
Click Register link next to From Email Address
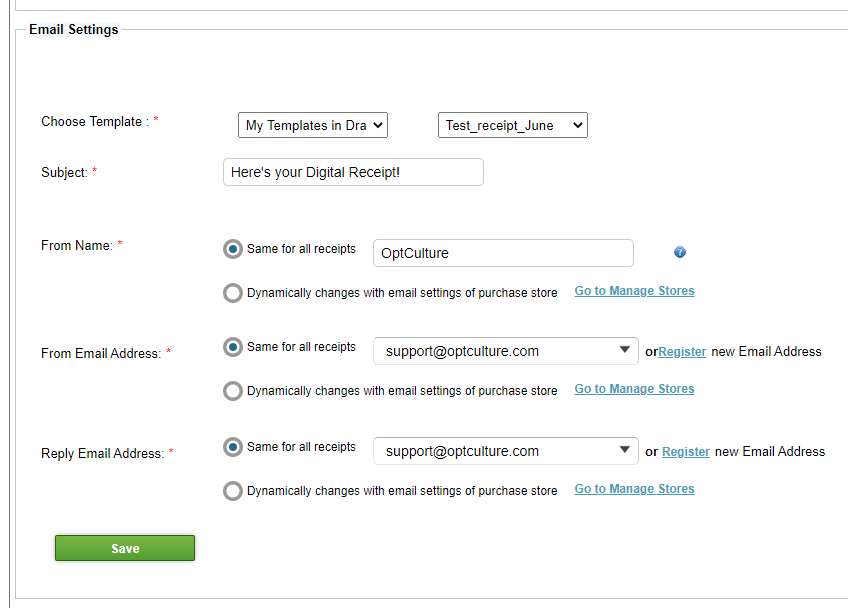pyautogui.click(x=682, y=352)
